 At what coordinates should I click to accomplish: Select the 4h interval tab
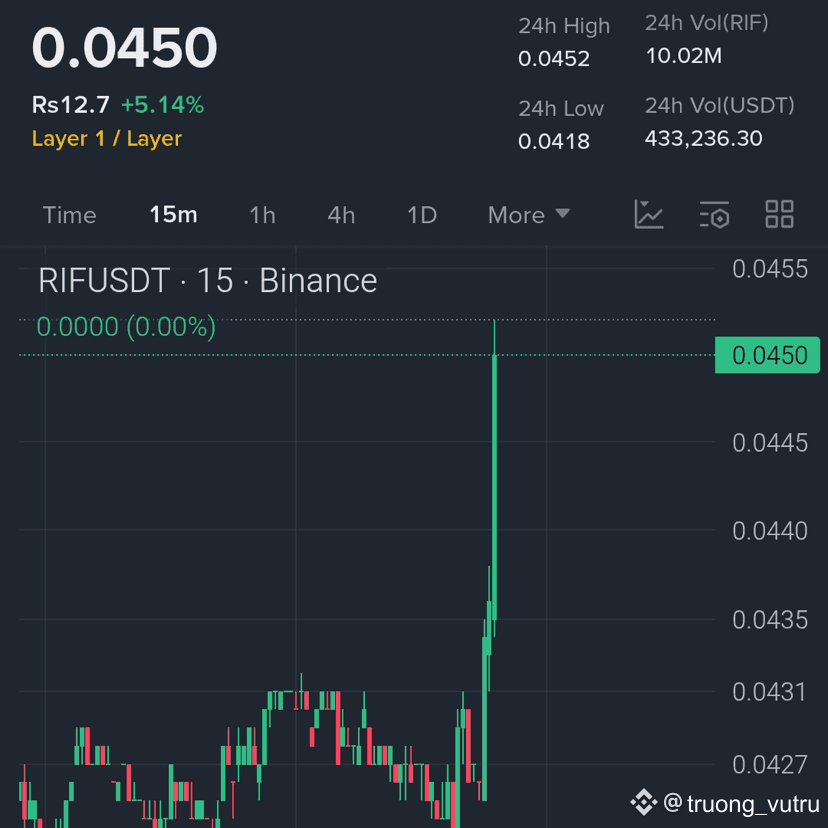click(341, 215)
